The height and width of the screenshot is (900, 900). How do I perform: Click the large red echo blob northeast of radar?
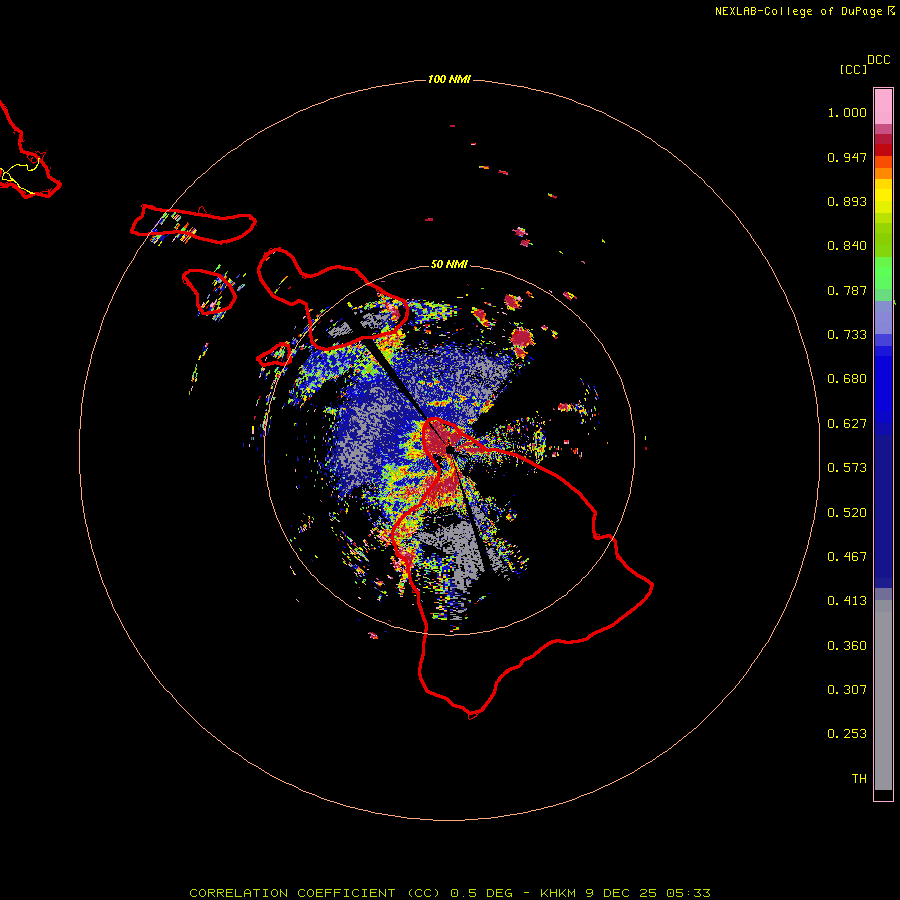pos(522,338)
